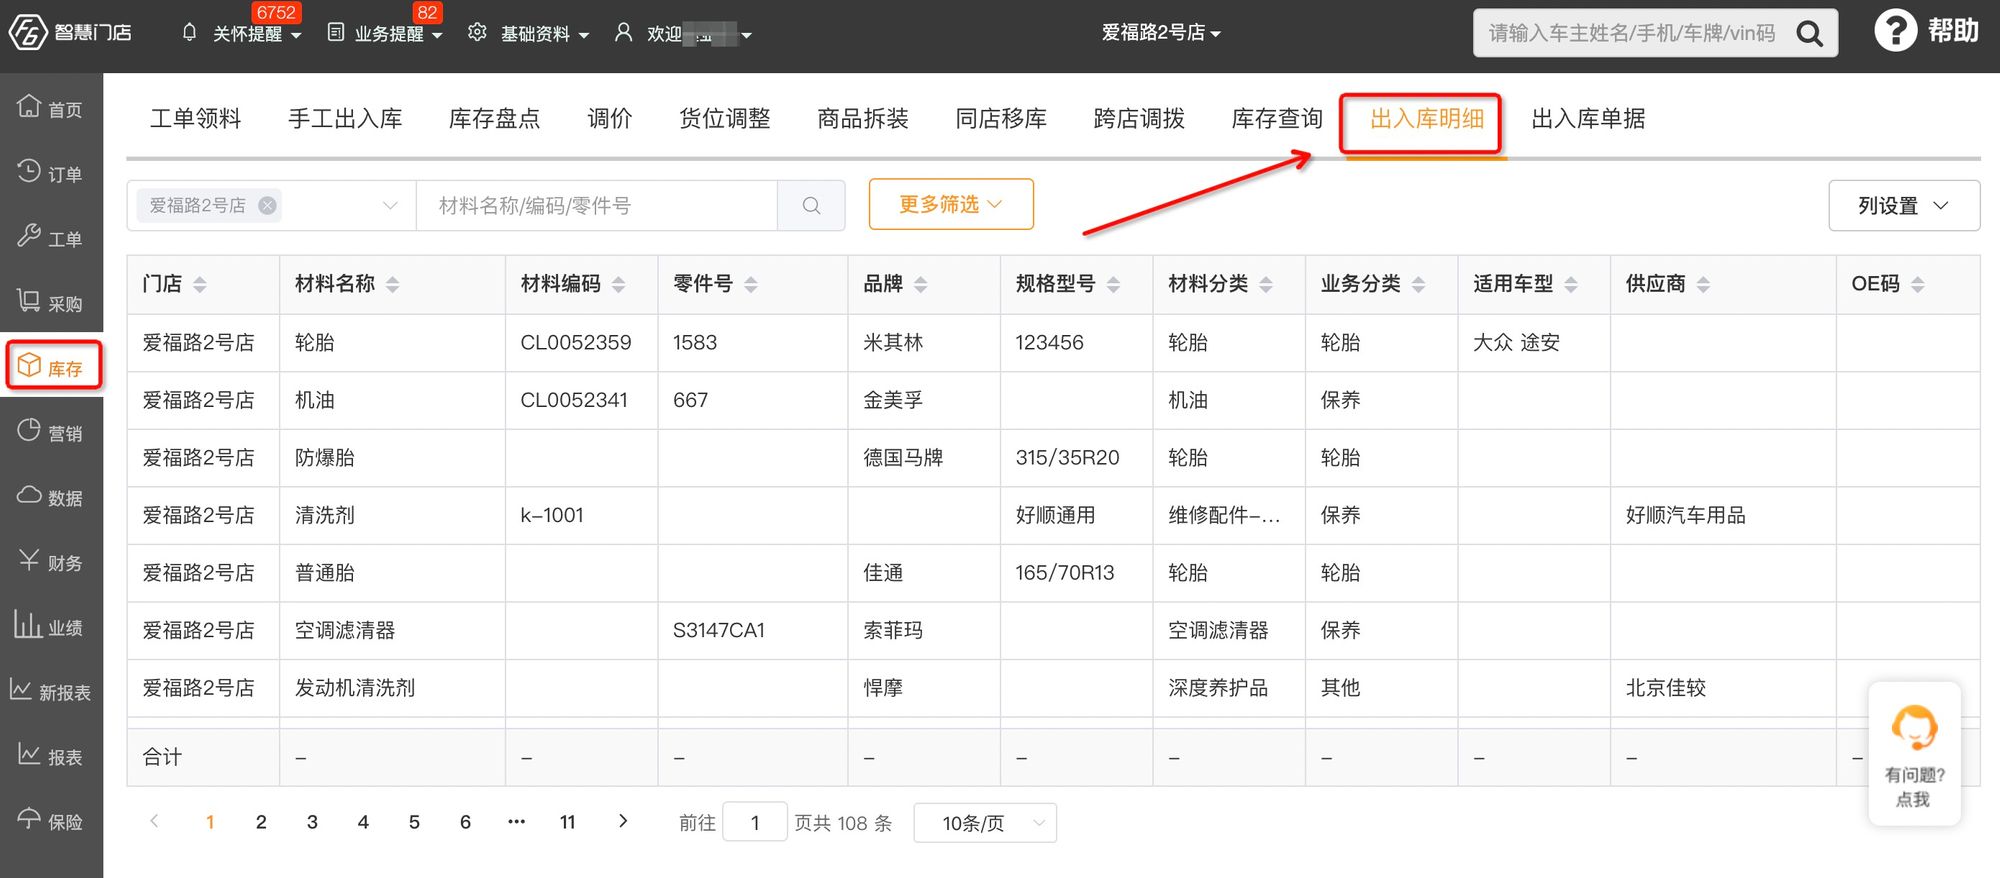
Task: Open the pagination ellipsis for more pages
Action: (x=516, y=822)
